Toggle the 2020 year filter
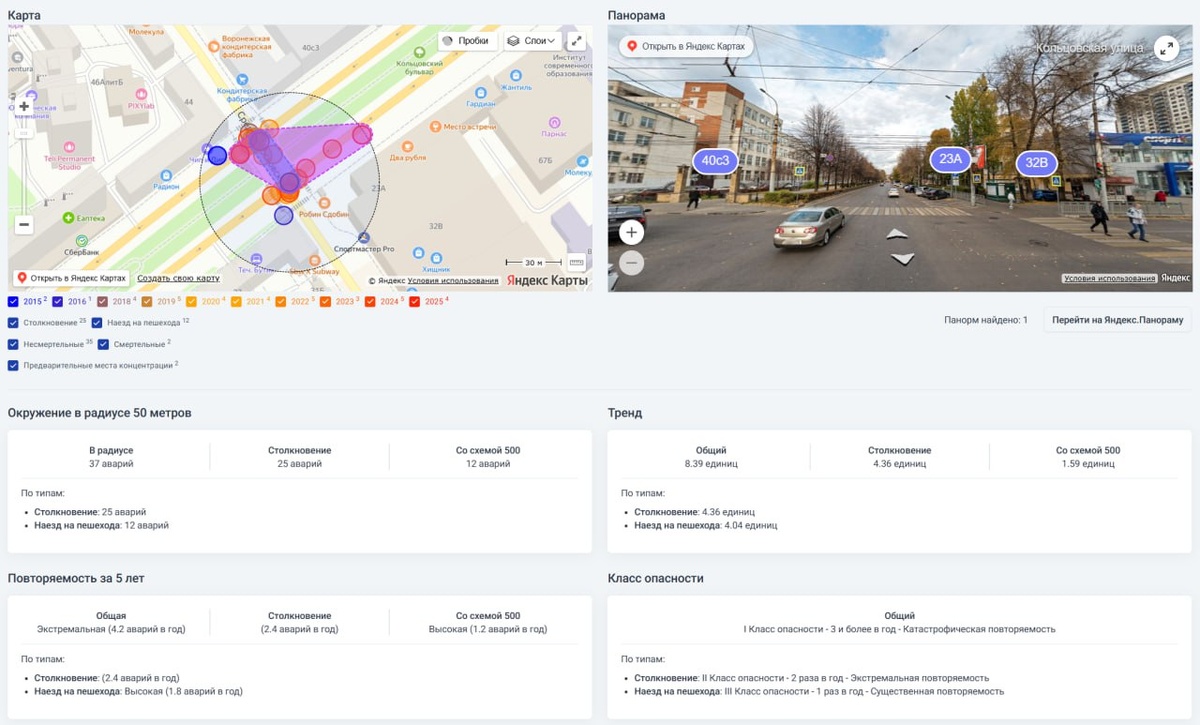Screen dimensions: 1200x725 click(192, 301)
